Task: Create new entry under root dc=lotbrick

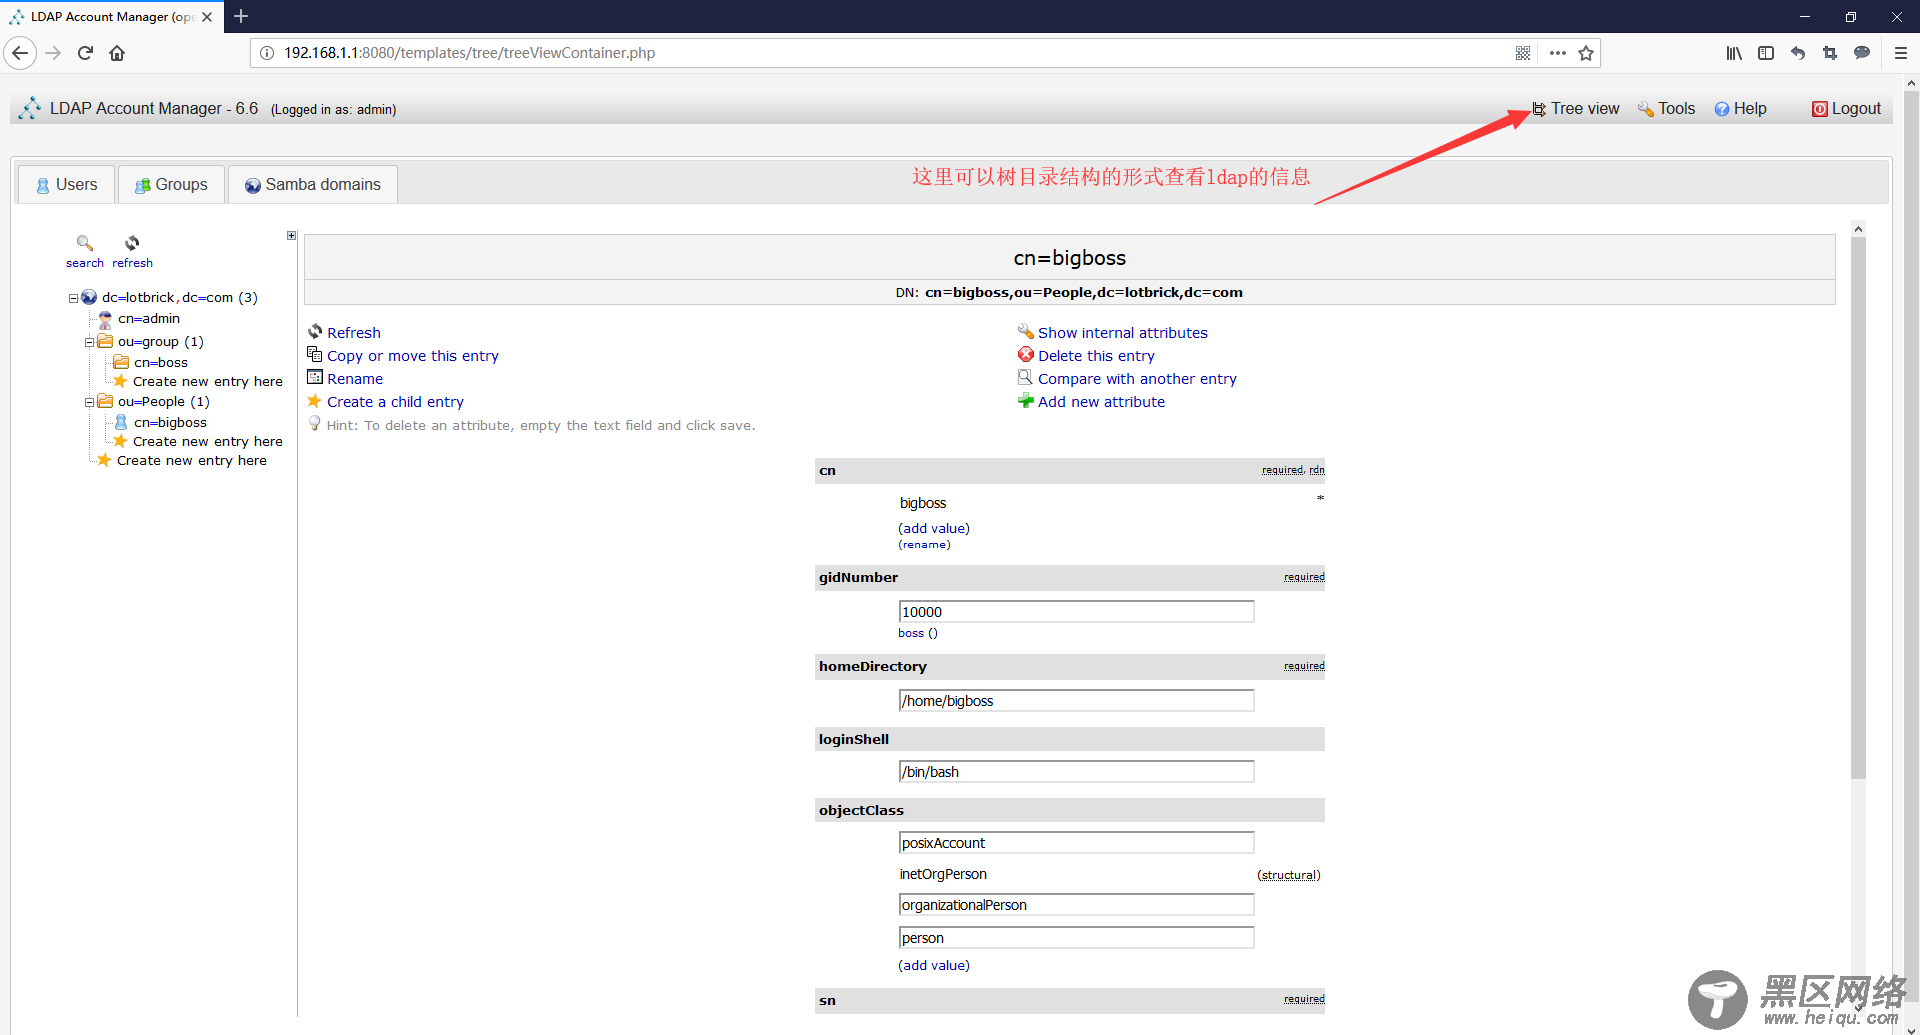Action: [192, 461]
